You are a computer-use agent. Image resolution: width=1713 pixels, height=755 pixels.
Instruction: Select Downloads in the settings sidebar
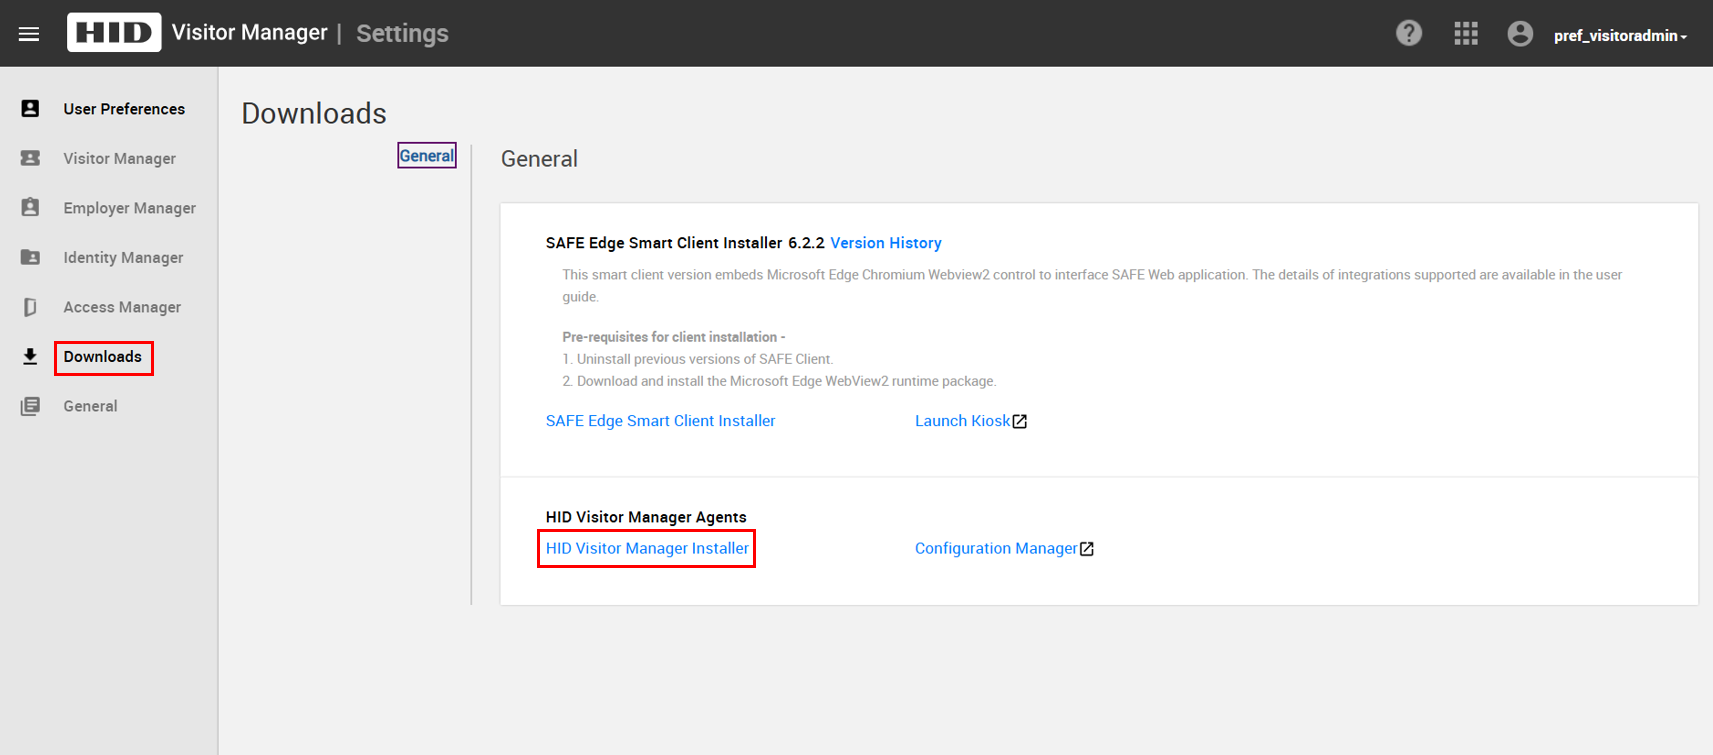pyautogui.click(x=103, y=357)
